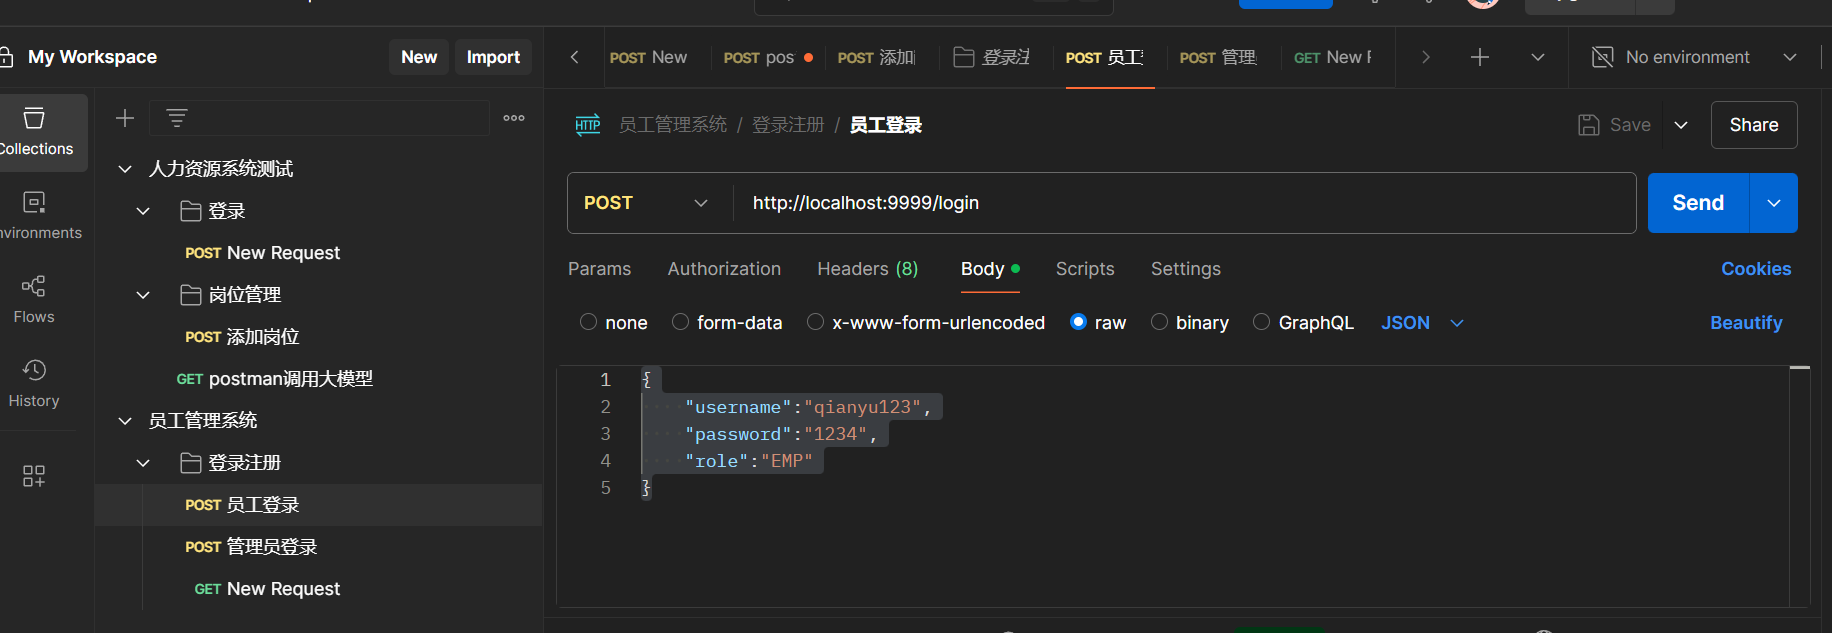
Task: Click 员工管理系统 in the breadcrumb
Action: tap(673, 125)
